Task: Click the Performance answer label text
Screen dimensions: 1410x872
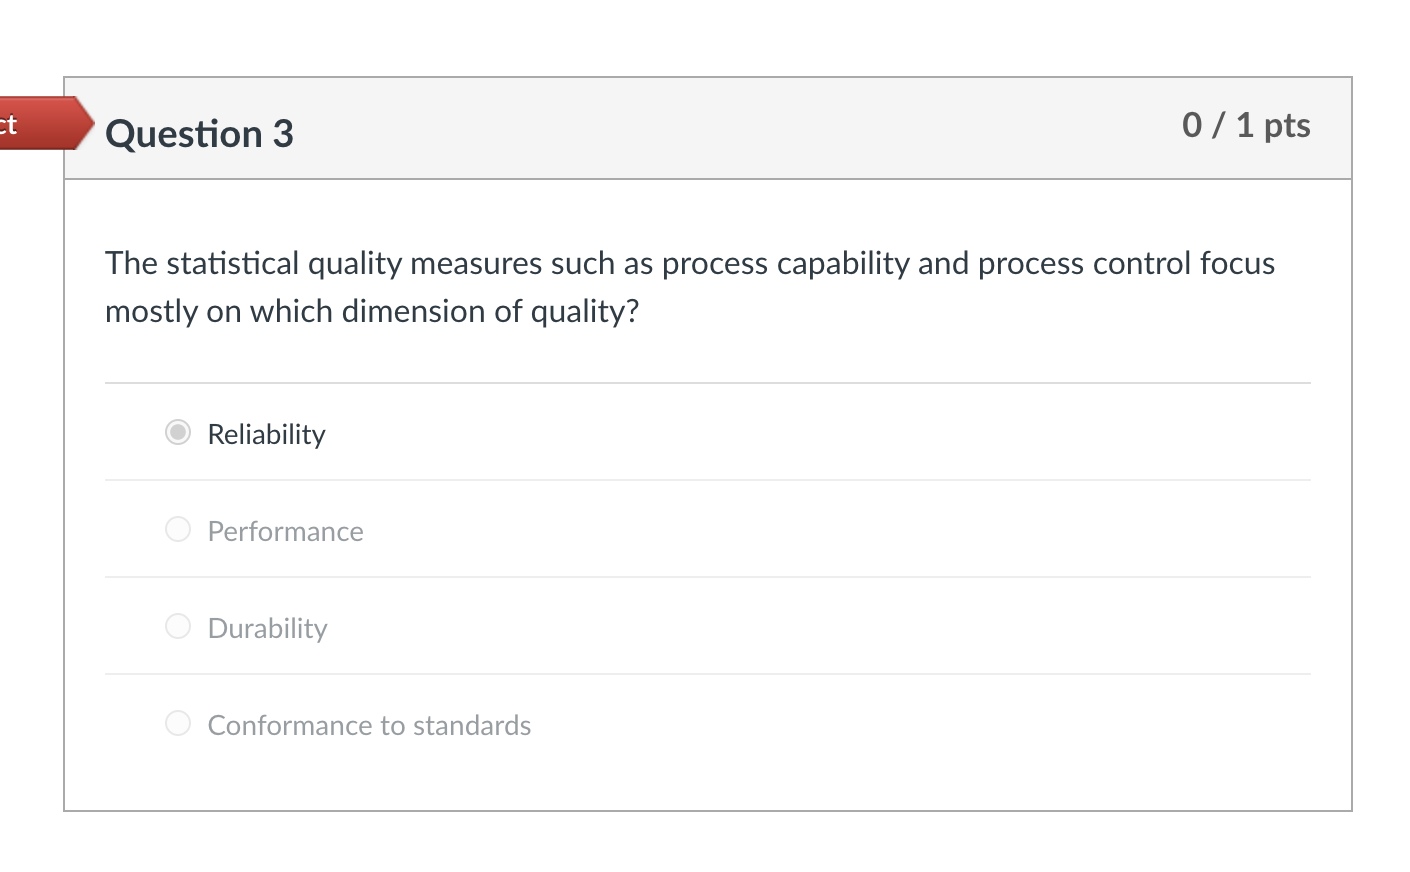Action: pyautogui.click(x=285, y=531)
